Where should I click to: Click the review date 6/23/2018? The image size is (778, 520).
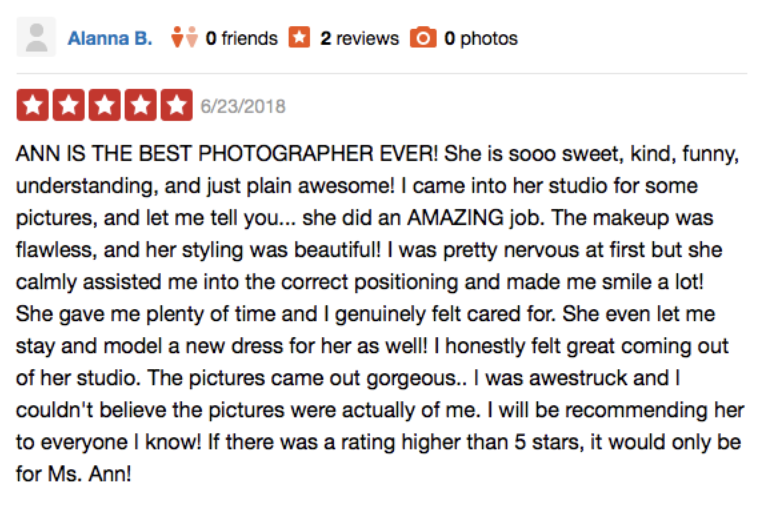243,106
